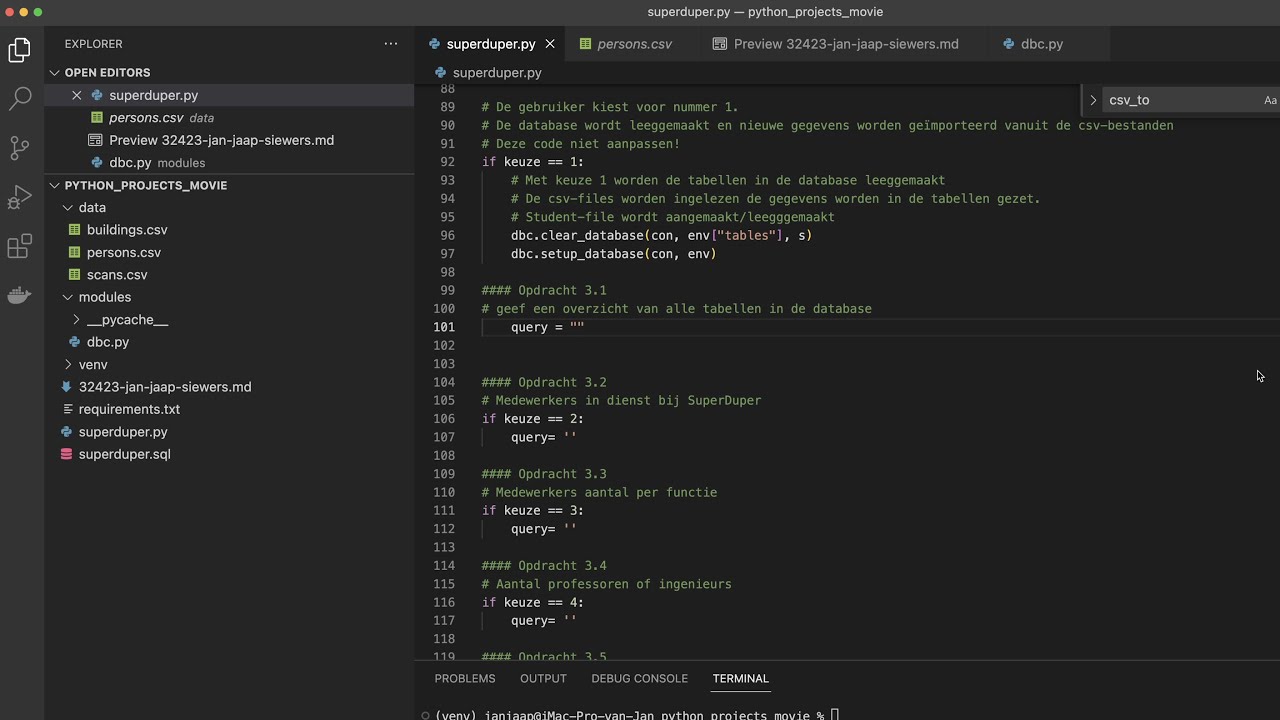Click the Explorer more actions ellipsis
1280x720 pixels.
391,44
